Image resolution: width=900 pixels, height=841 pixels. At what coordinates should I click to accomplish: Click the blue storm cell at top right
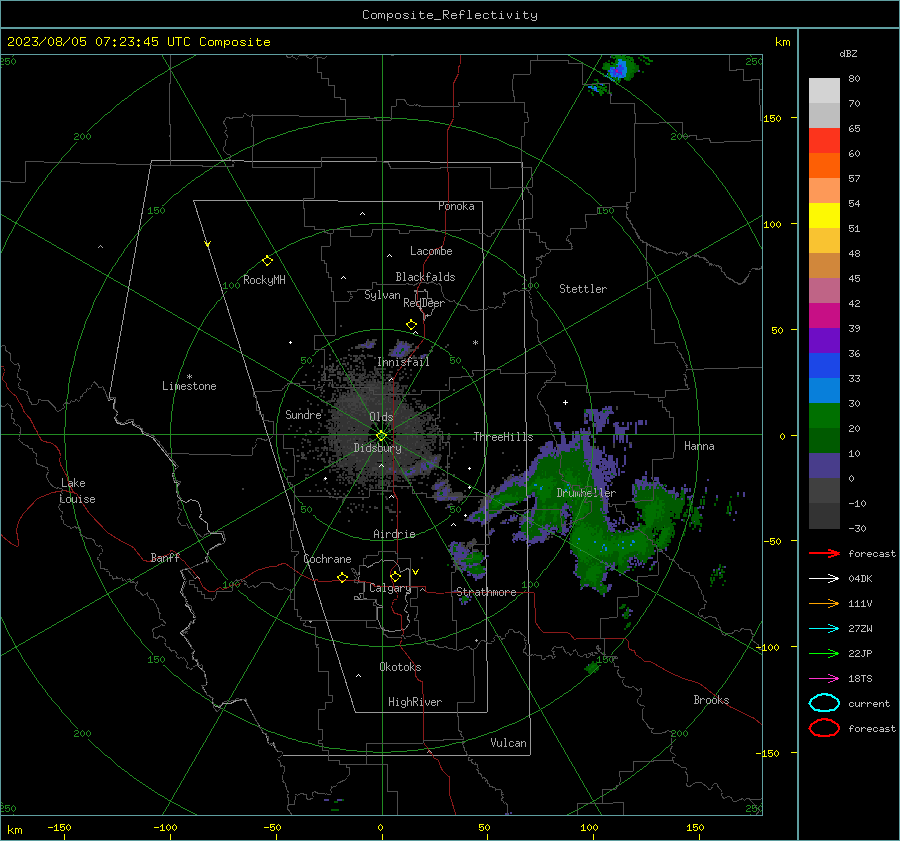[619, 69]
